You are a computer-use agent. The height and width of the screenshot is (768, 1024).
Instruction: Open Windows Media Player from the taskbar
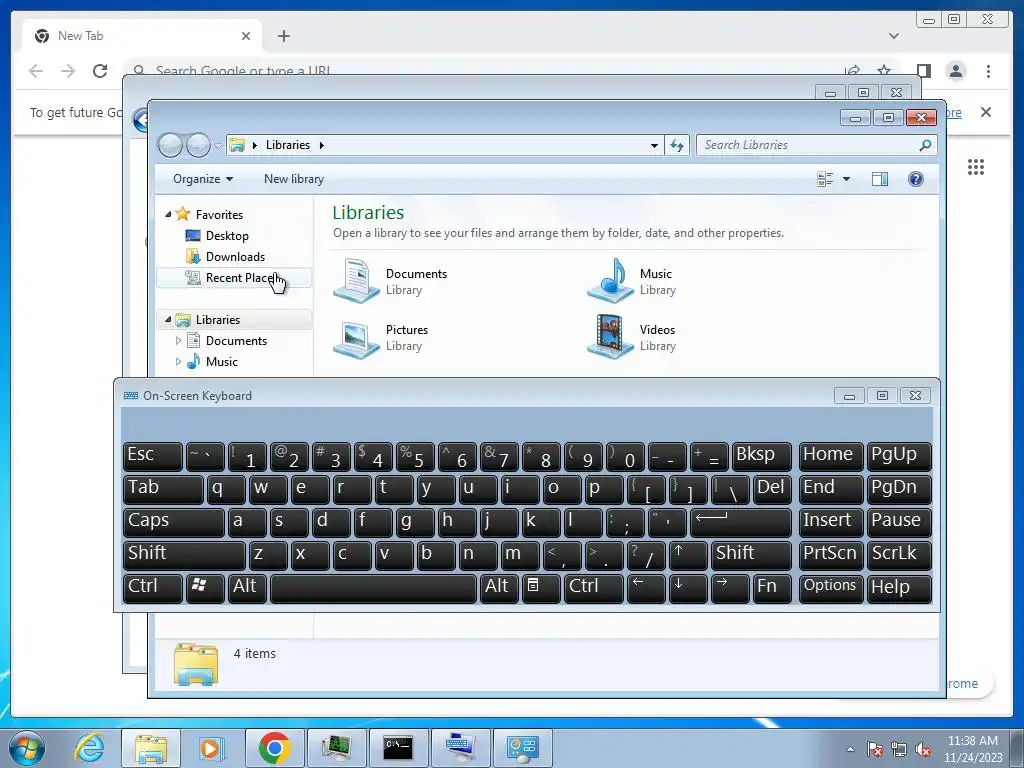click(210, 748)
